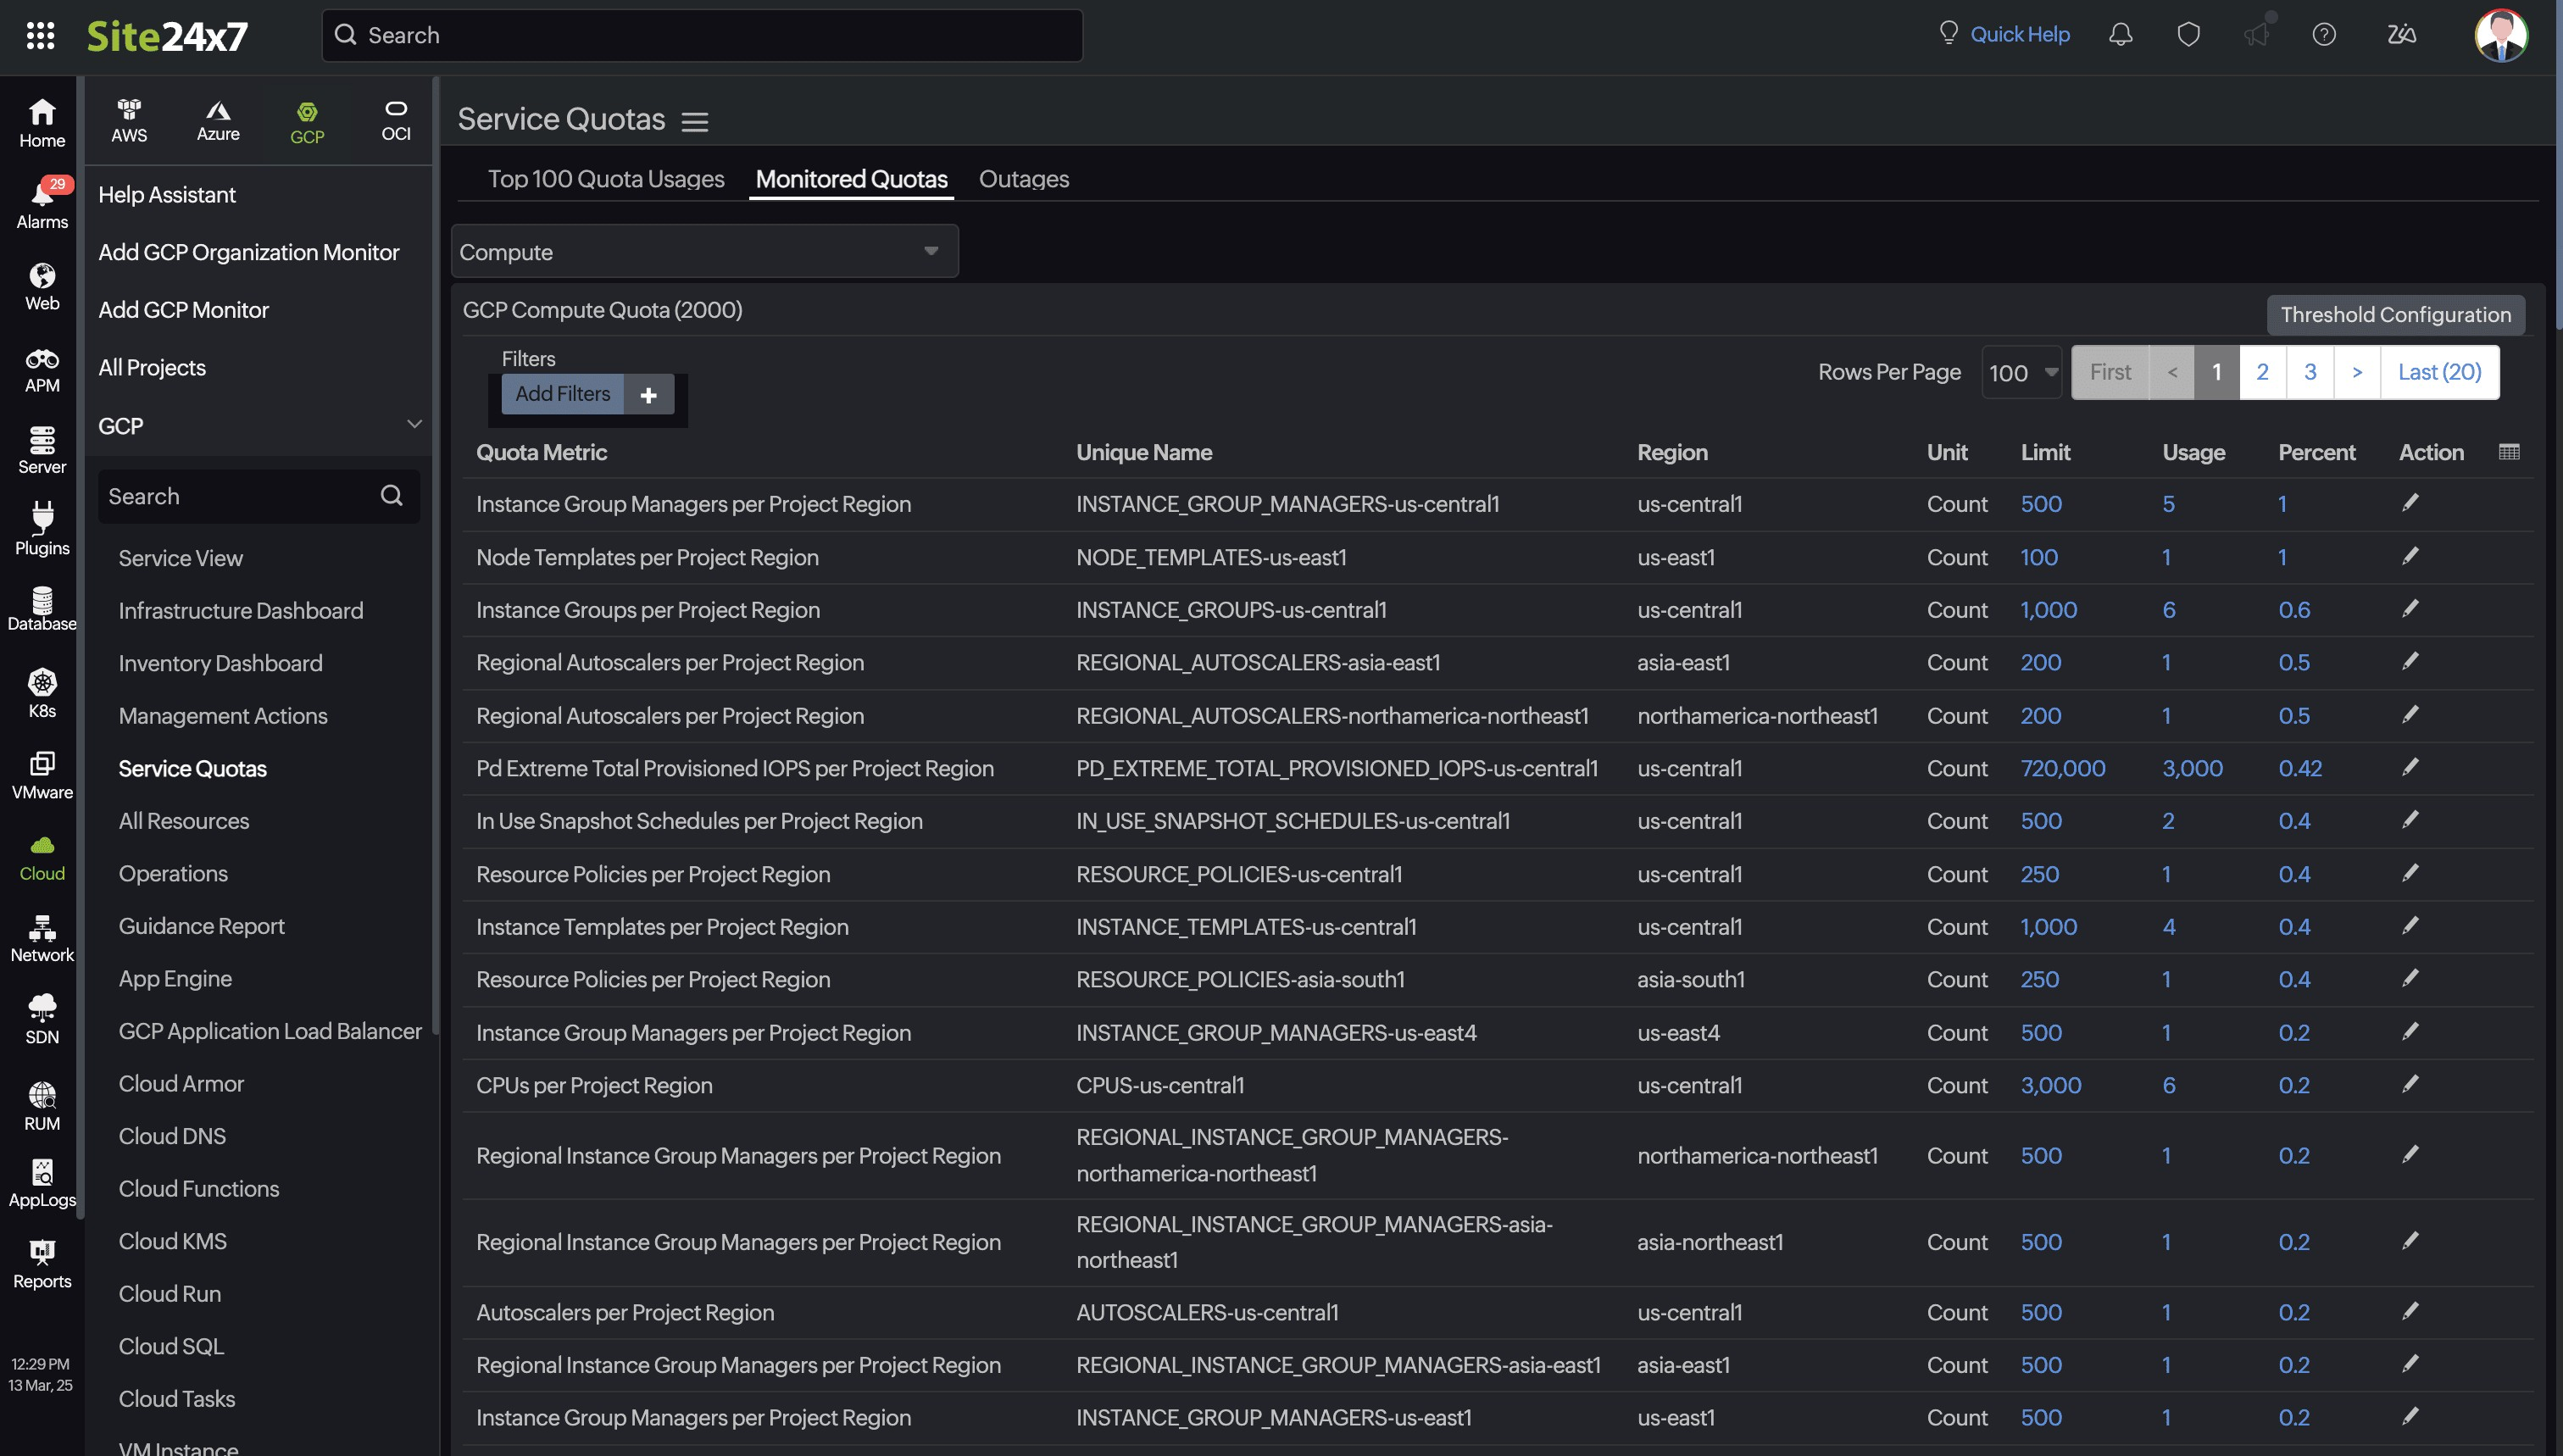This screenshot has height=1456, width=2563.
Task: Go to Last (20) page
Action: pos(2439,372)
